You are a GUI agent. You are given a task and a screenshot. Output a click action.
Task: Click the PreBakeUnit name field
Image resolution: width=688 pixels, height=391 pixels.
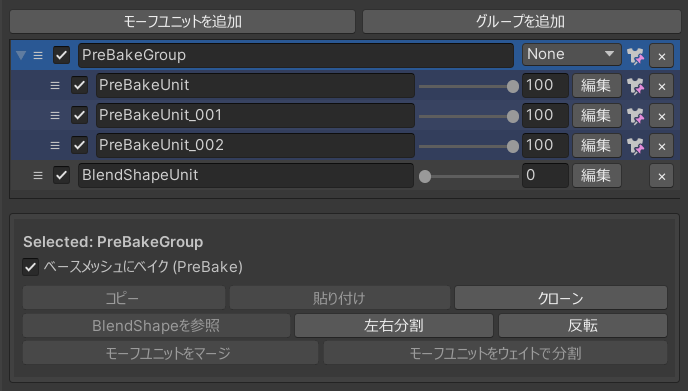[255, 85]
